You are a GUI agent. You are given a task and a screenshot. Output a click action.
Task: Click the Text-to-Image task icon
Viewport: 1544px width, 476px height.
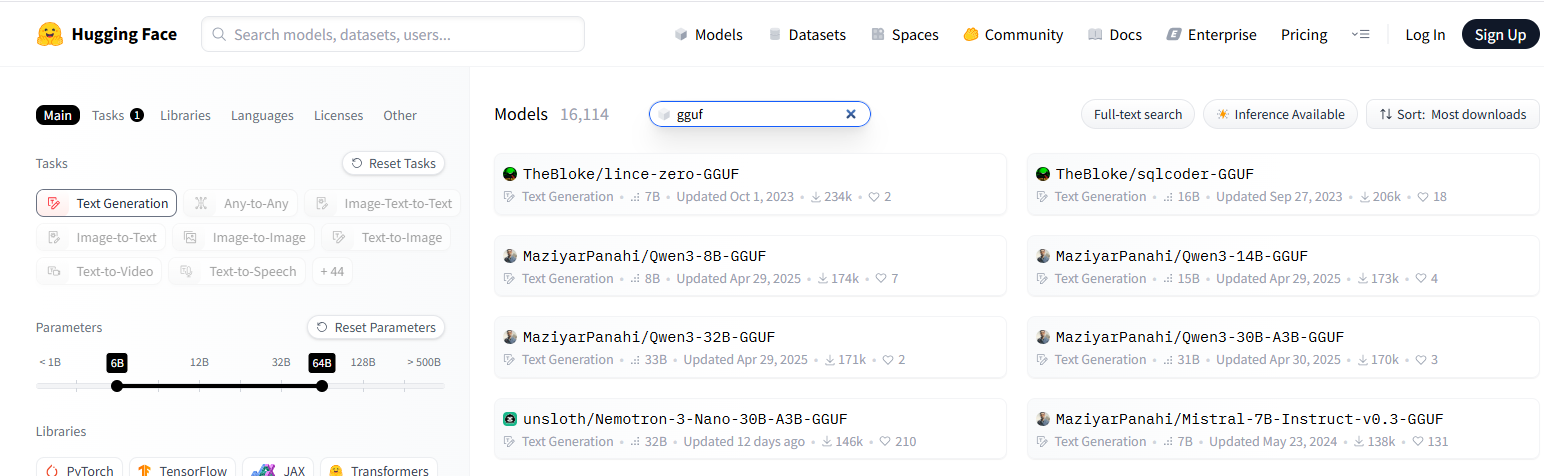point(340,237)
